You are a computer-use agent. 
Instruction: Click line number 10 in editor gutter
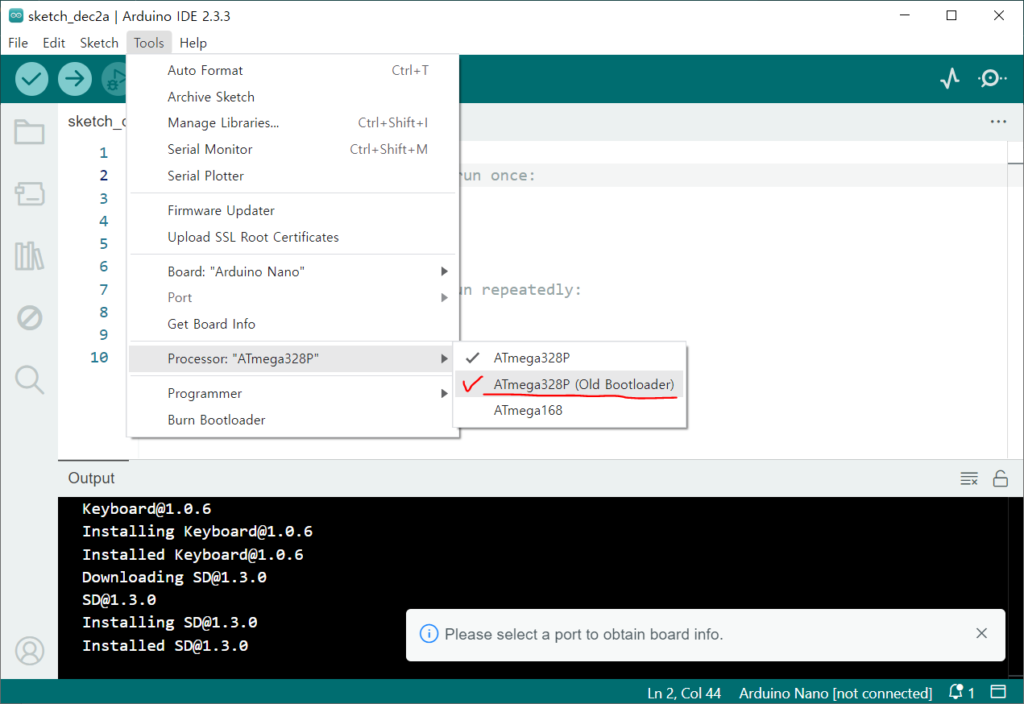point(99,357)
